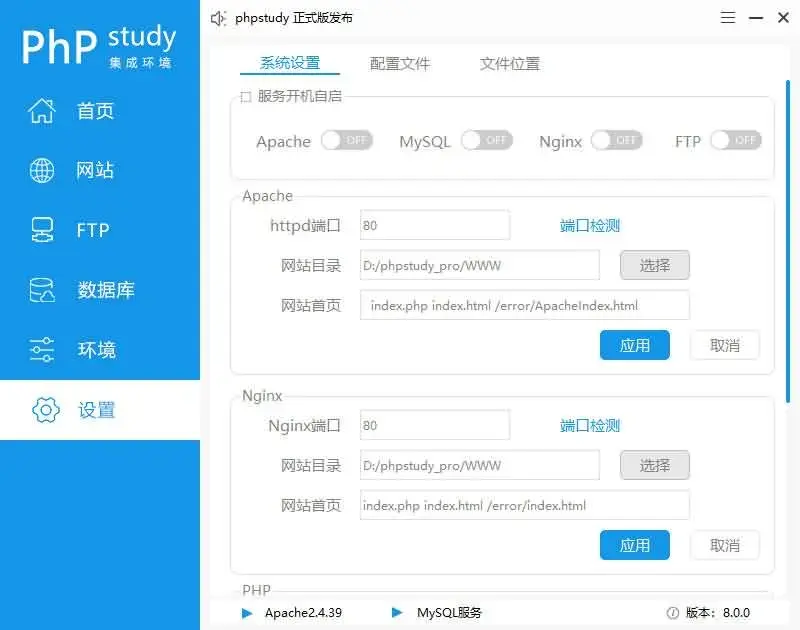Toggle the FTP autostart switch

pos(736,140)
